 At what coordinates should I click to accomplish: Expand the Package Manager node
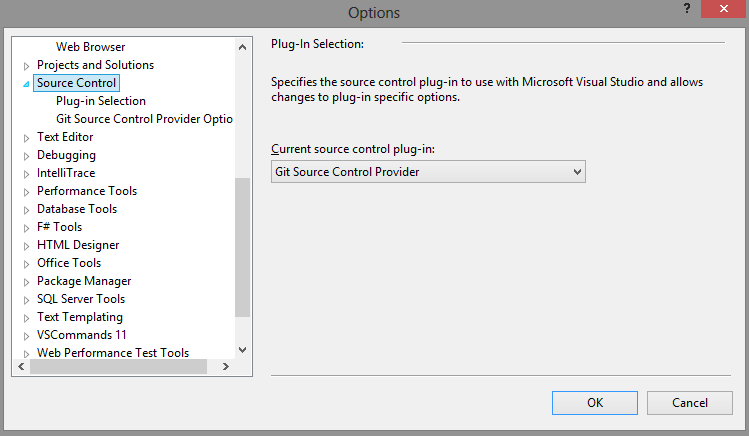(x=27, y=282)
